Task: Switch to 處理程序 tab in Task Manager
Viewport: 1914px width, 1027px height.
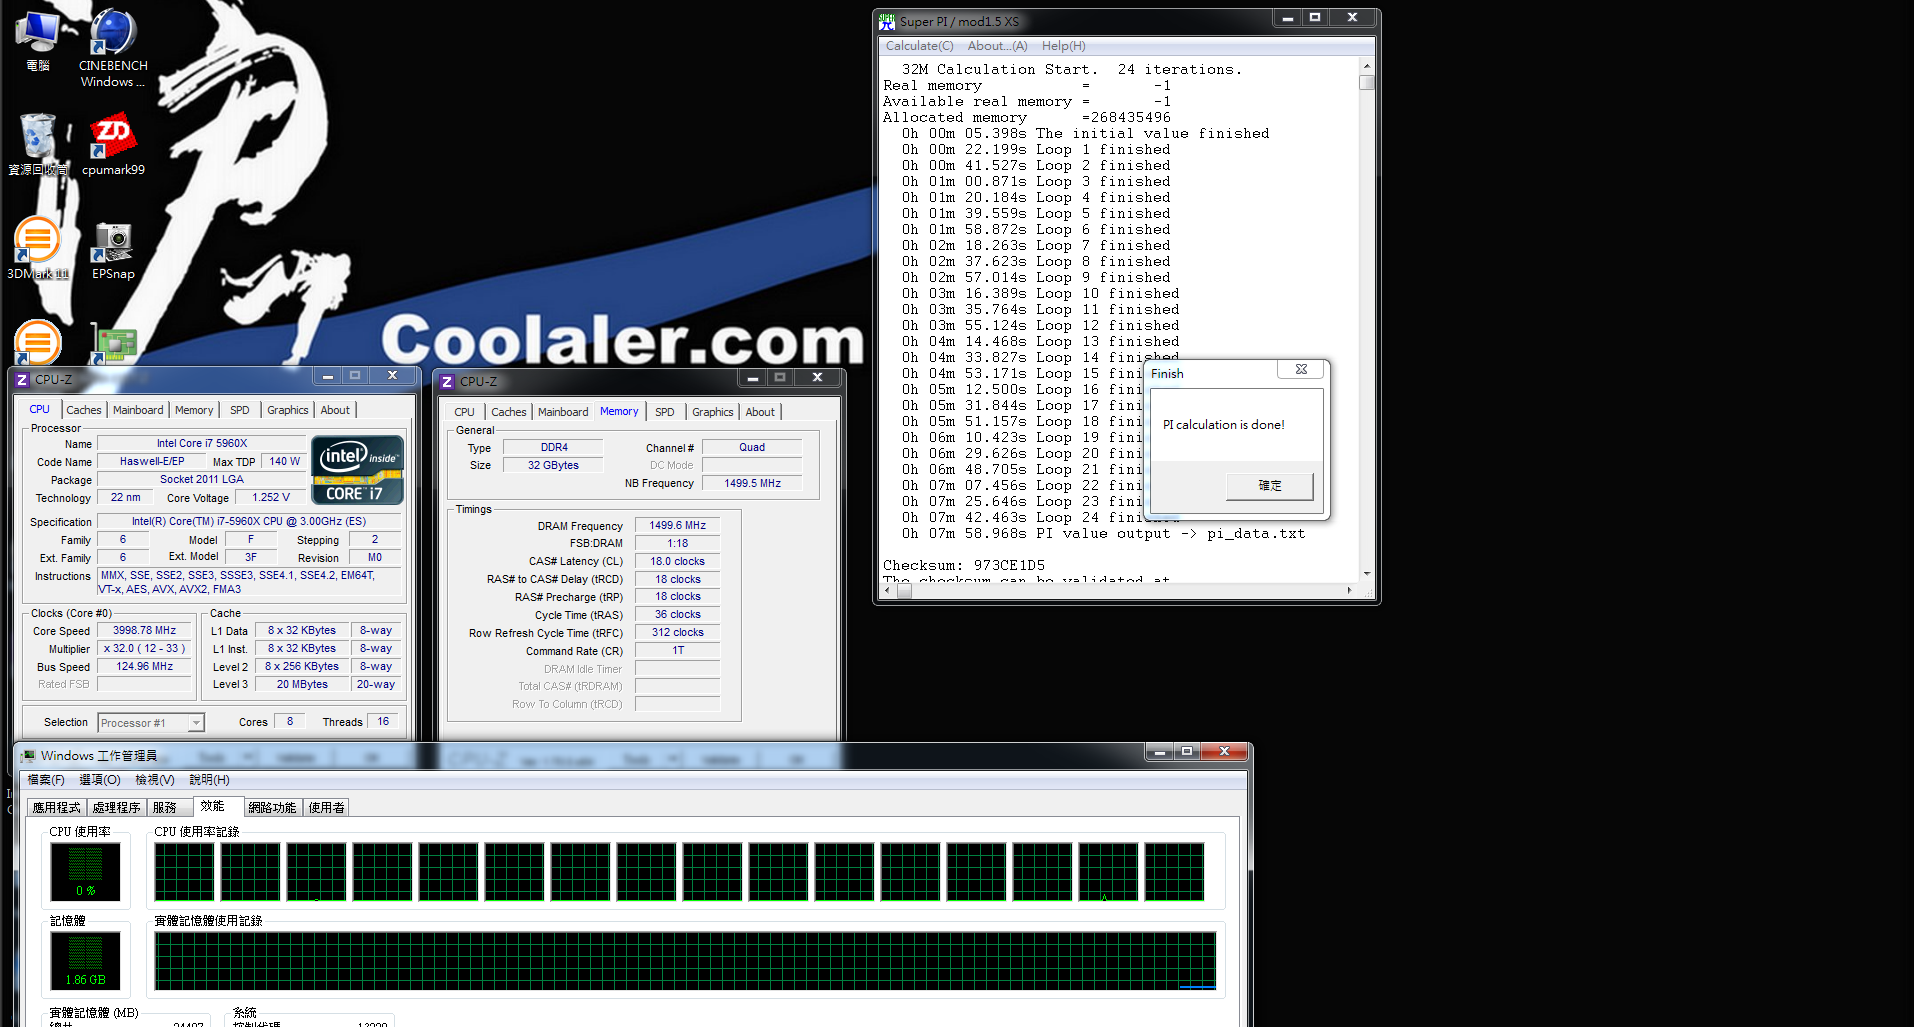Action: pos(116,808)
